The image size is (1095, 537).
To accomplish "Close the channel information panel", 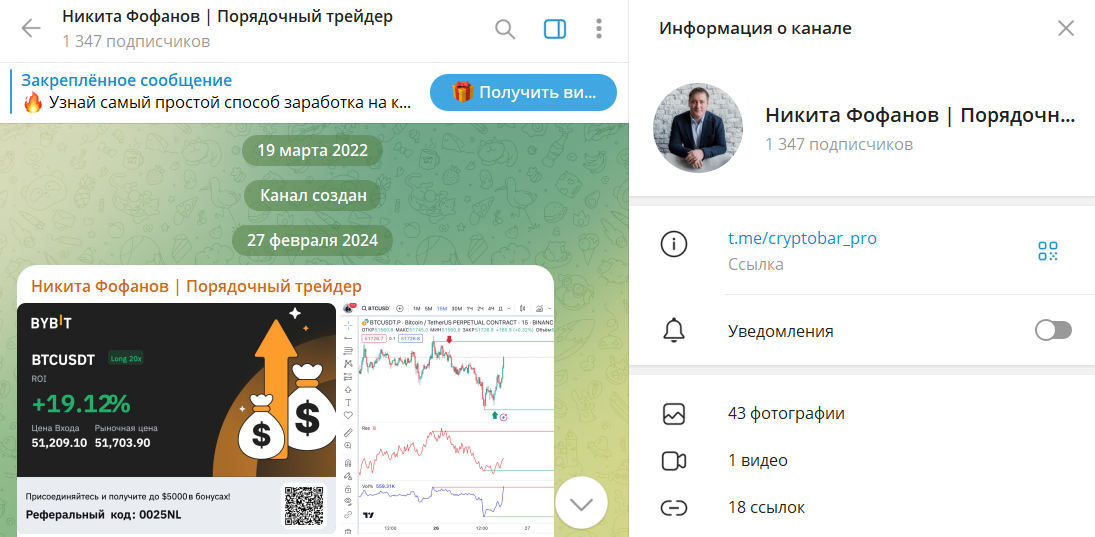I will tap(1066, 29).
